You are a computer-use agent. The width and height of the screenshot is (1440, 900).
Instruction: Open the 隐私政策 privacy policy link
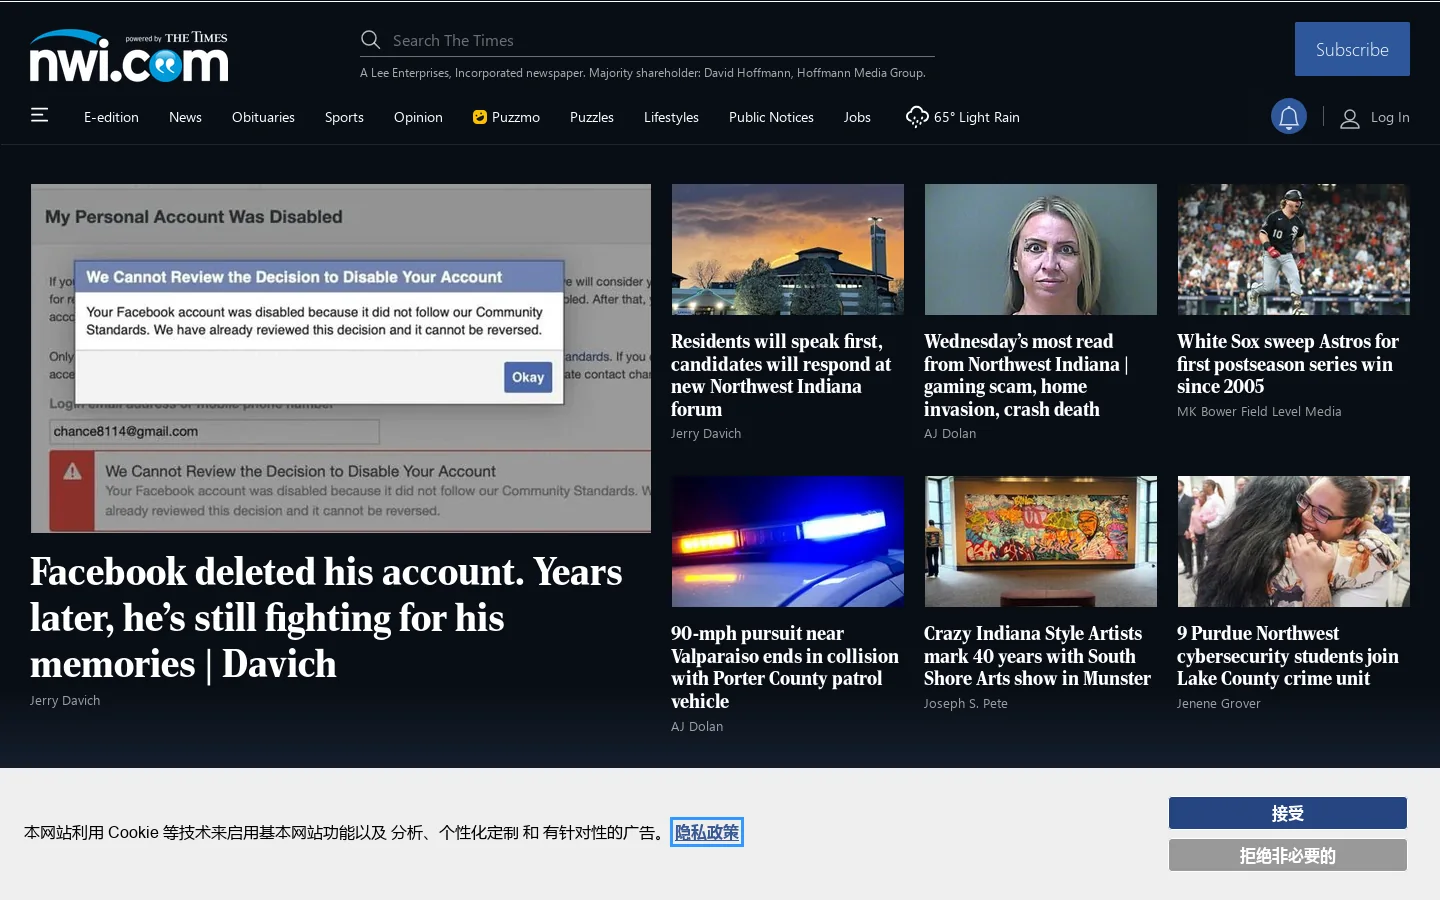(x=707, y=832)
